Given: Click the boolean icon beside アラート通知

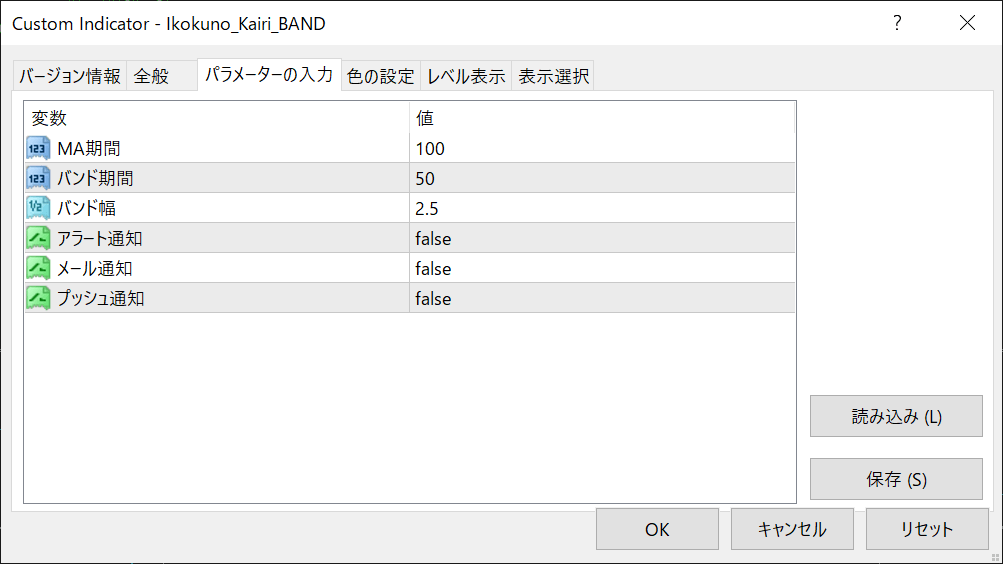Looking at the screenshot, I should (38, 239).
